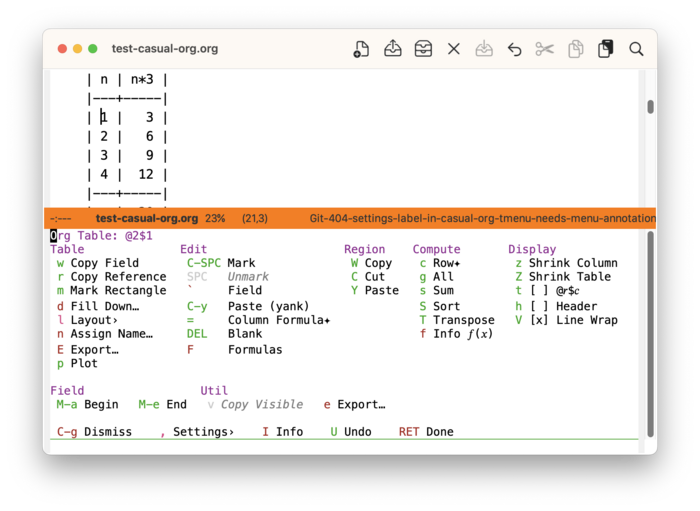700x511 pixels.
Task: Choose Region Copy entry
Action: 371,263
